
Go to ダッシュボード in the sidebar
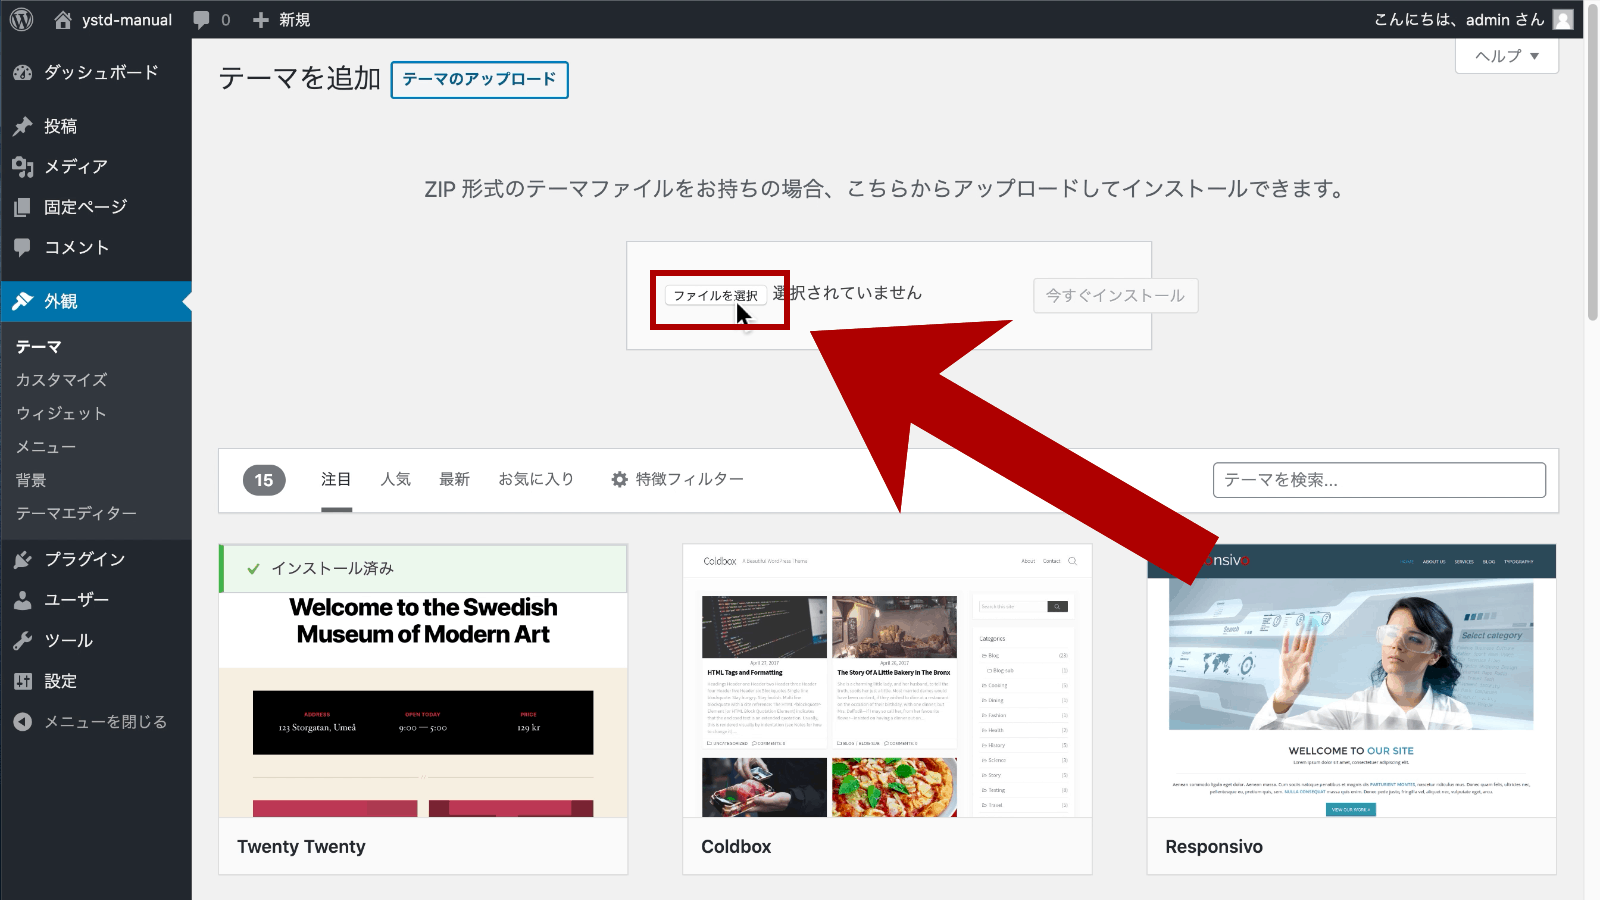[x=96, y=72]
